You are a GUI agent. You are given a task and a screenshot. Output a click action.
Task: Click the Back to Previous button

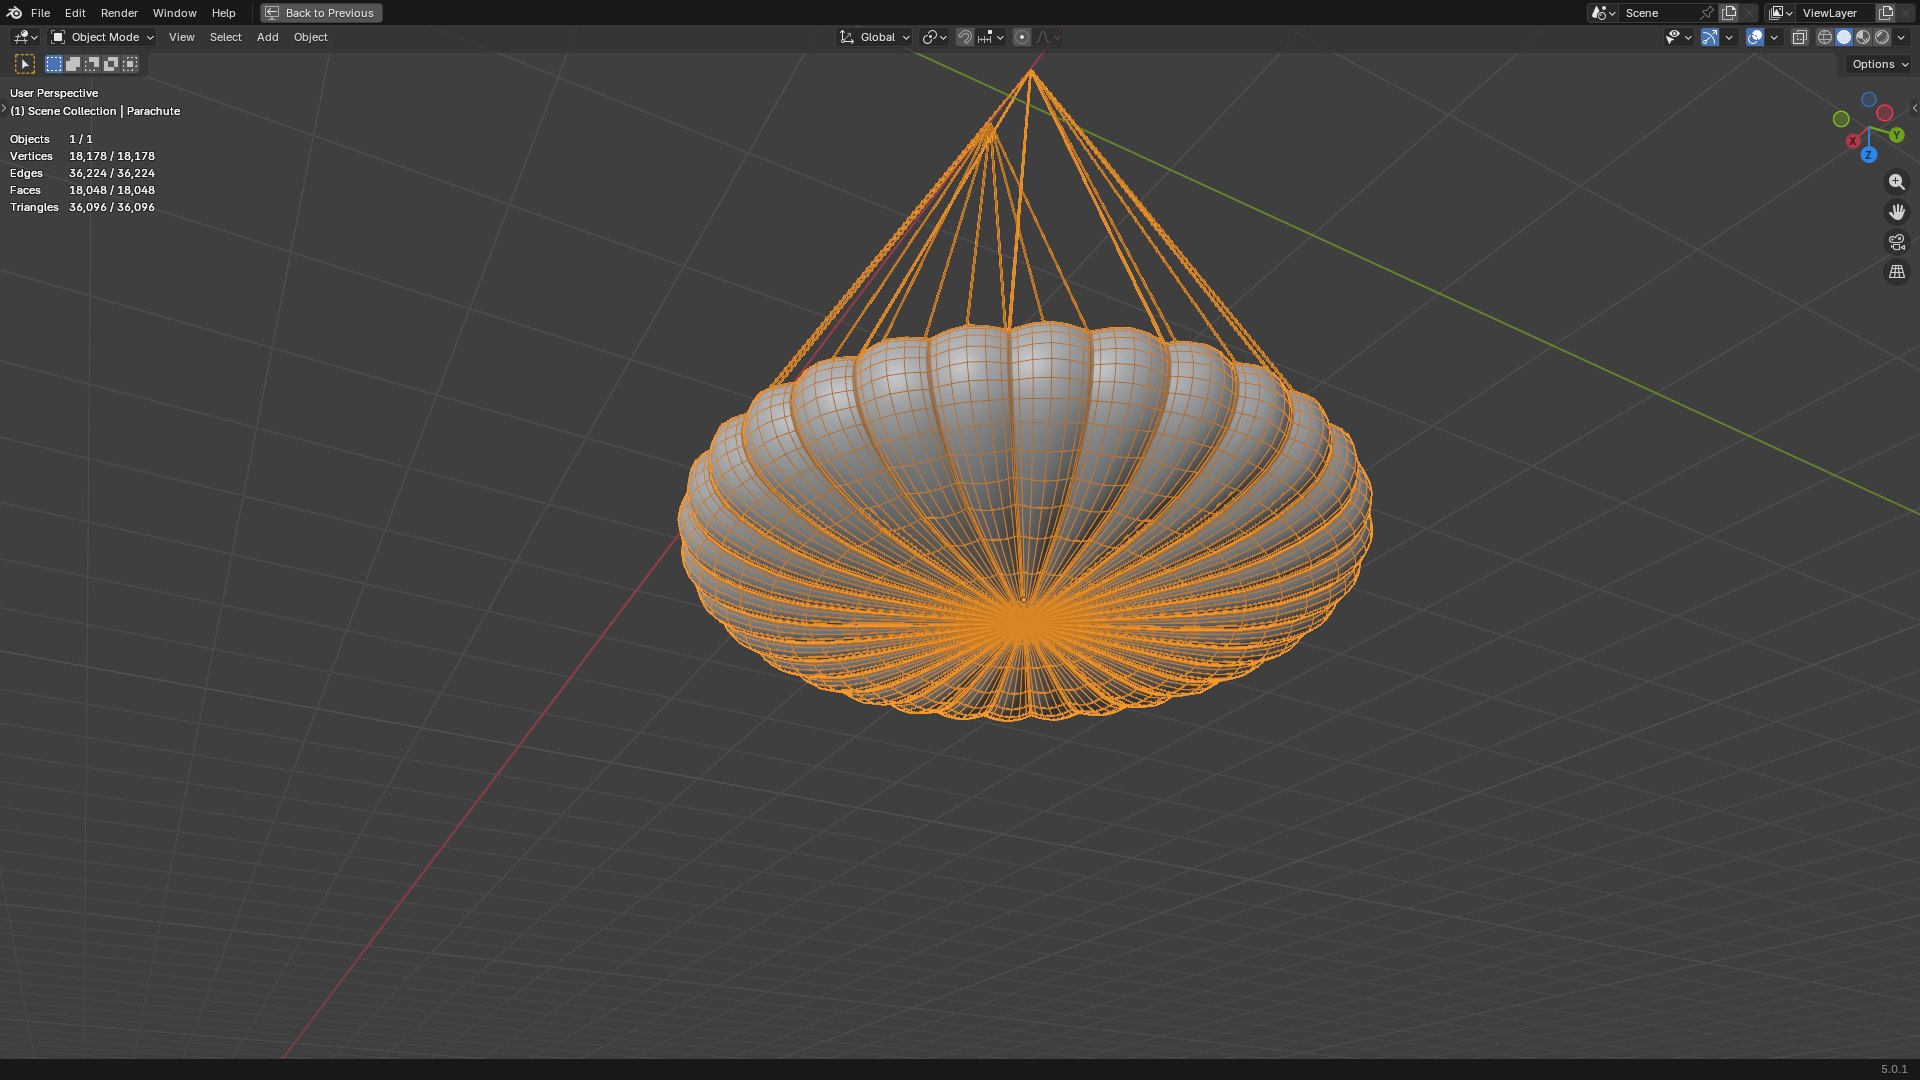click(x=321, y=13)
